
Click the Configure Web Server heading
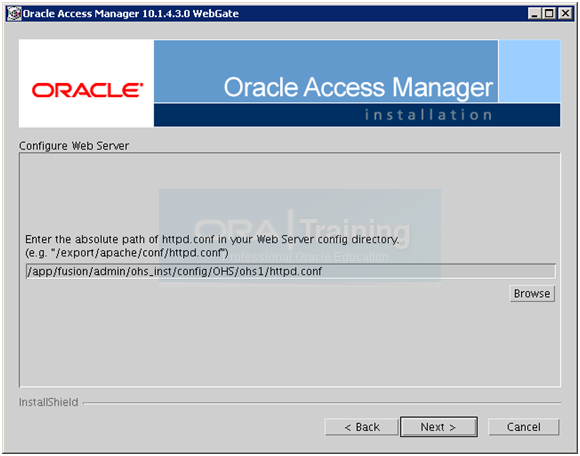point(74,146)
